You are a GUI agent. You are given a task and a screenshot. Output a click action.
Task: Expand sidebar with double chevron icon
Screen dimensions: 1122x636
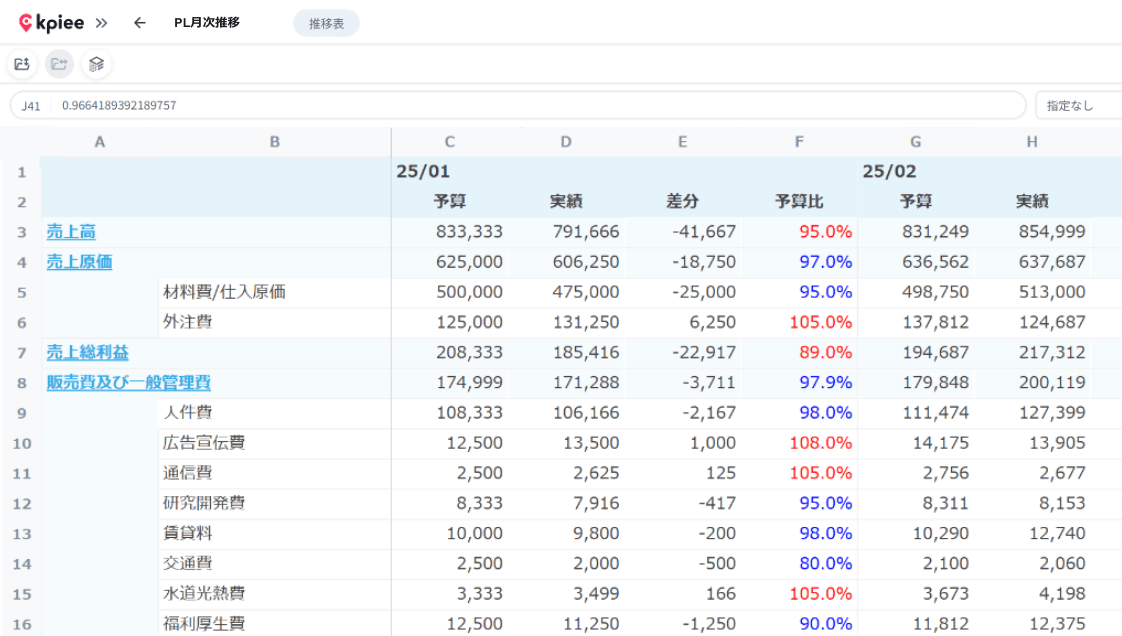coord(102,23)
